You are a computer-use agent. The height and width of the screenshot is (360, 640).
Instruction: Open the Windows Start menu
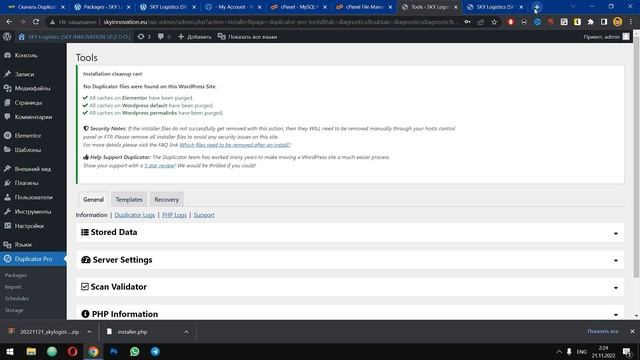[x=10, y=351]
